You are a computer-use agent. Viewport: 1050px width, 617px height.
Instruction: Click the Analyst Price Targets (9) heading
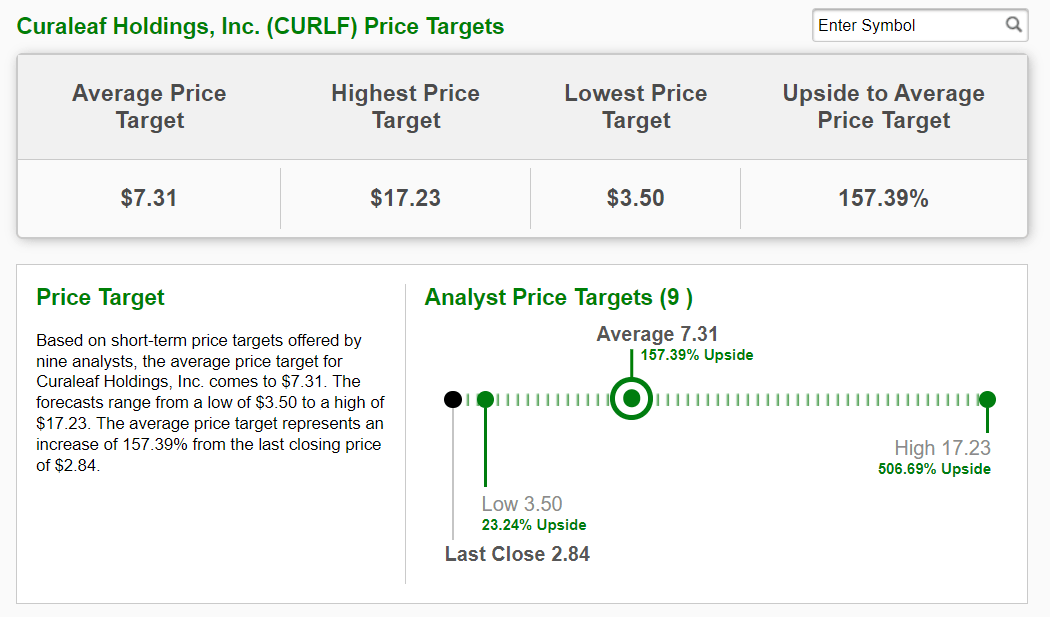pos(560,297)
